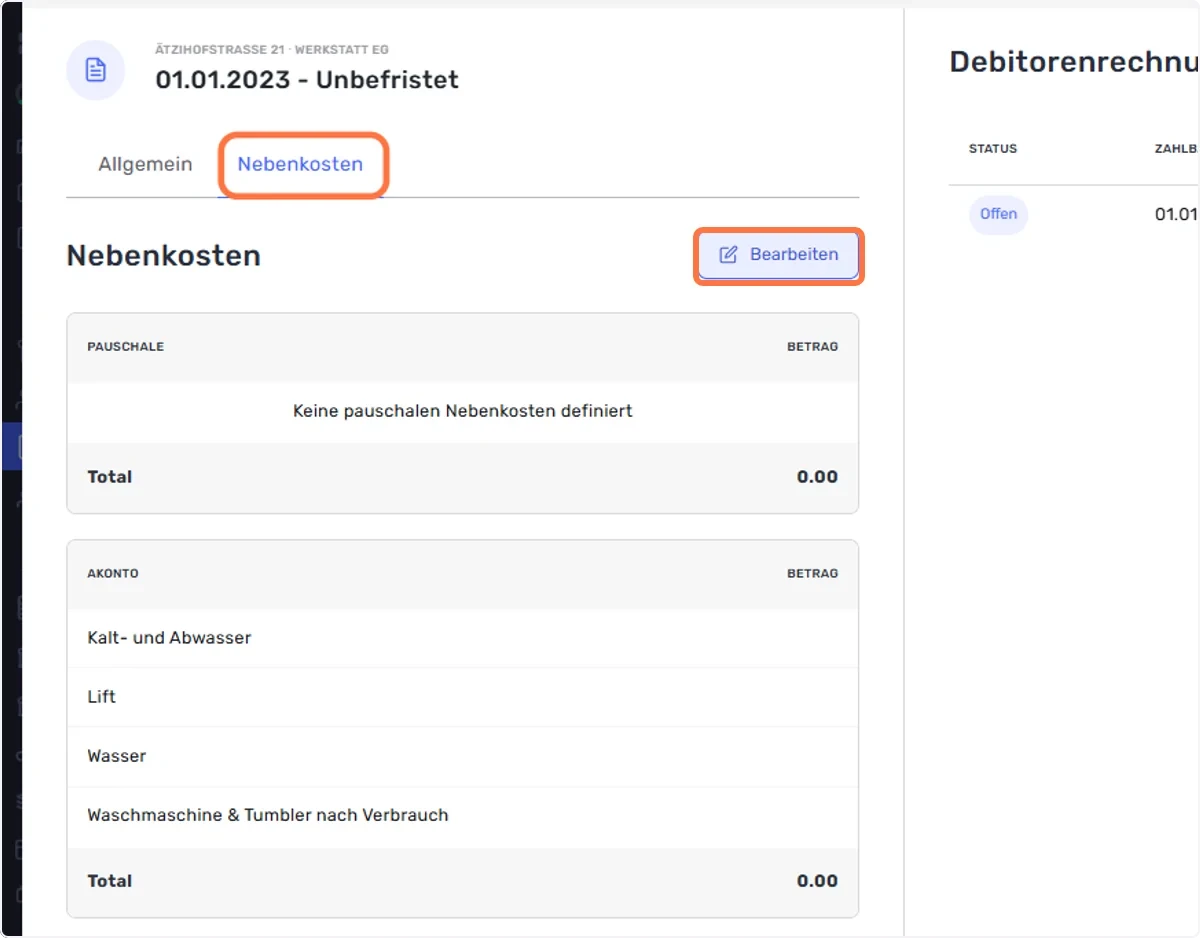Click the Debitorenrechnungen heading
This screenshot has width=1200, height=938.
(x=1074, y=62)
